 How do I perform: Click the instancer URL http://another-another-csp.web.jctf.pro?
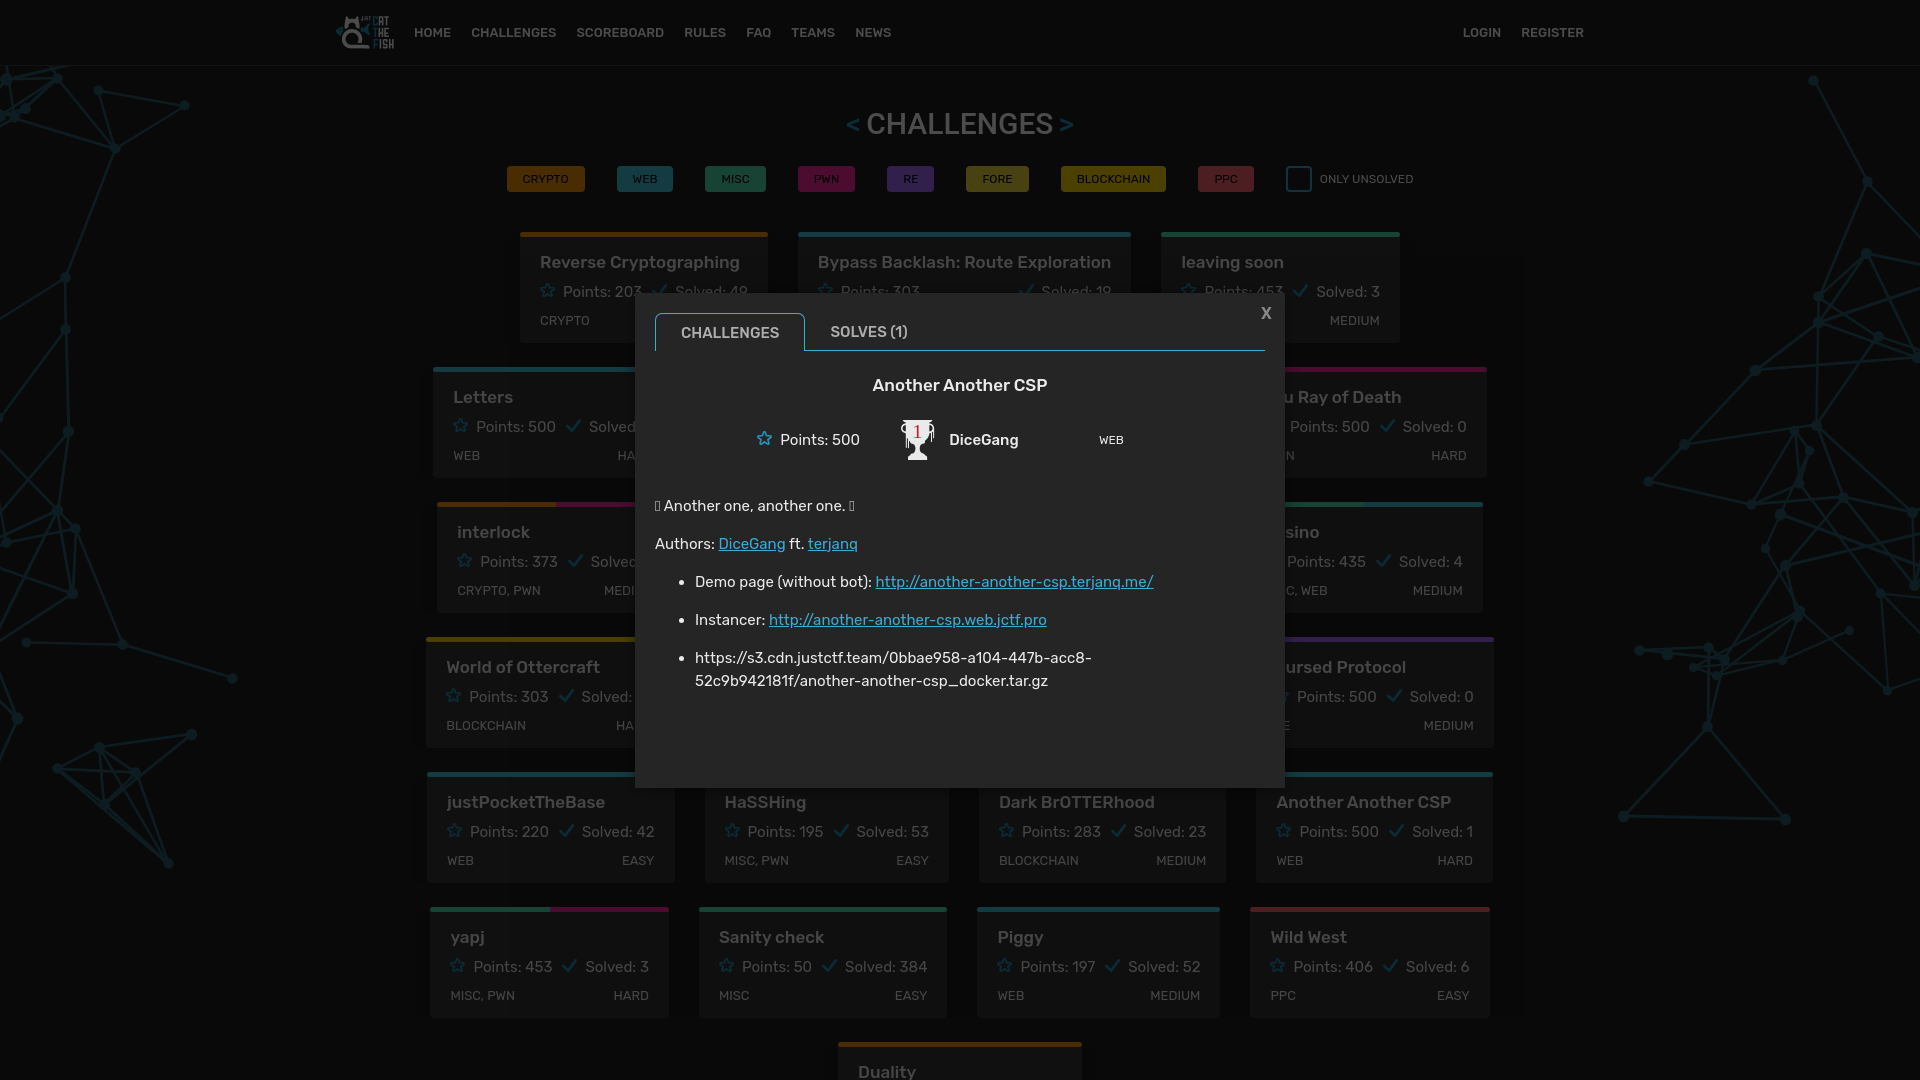coord(907,620)
